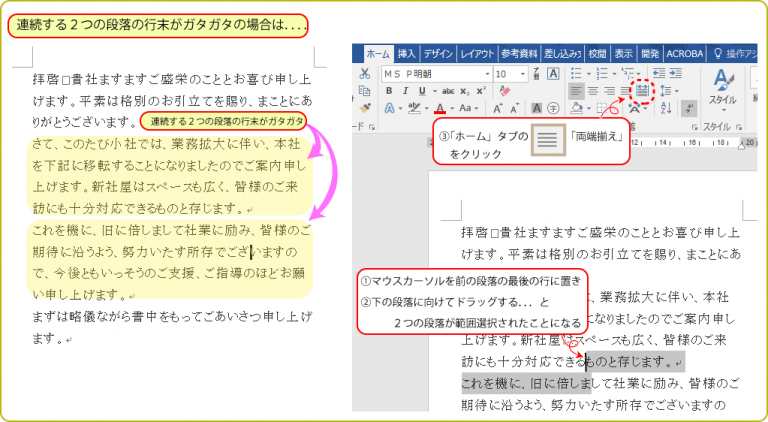Click the paragraph shading paint bucket icon
This screenshot has height=422, width=768.
tap(577, 108)
